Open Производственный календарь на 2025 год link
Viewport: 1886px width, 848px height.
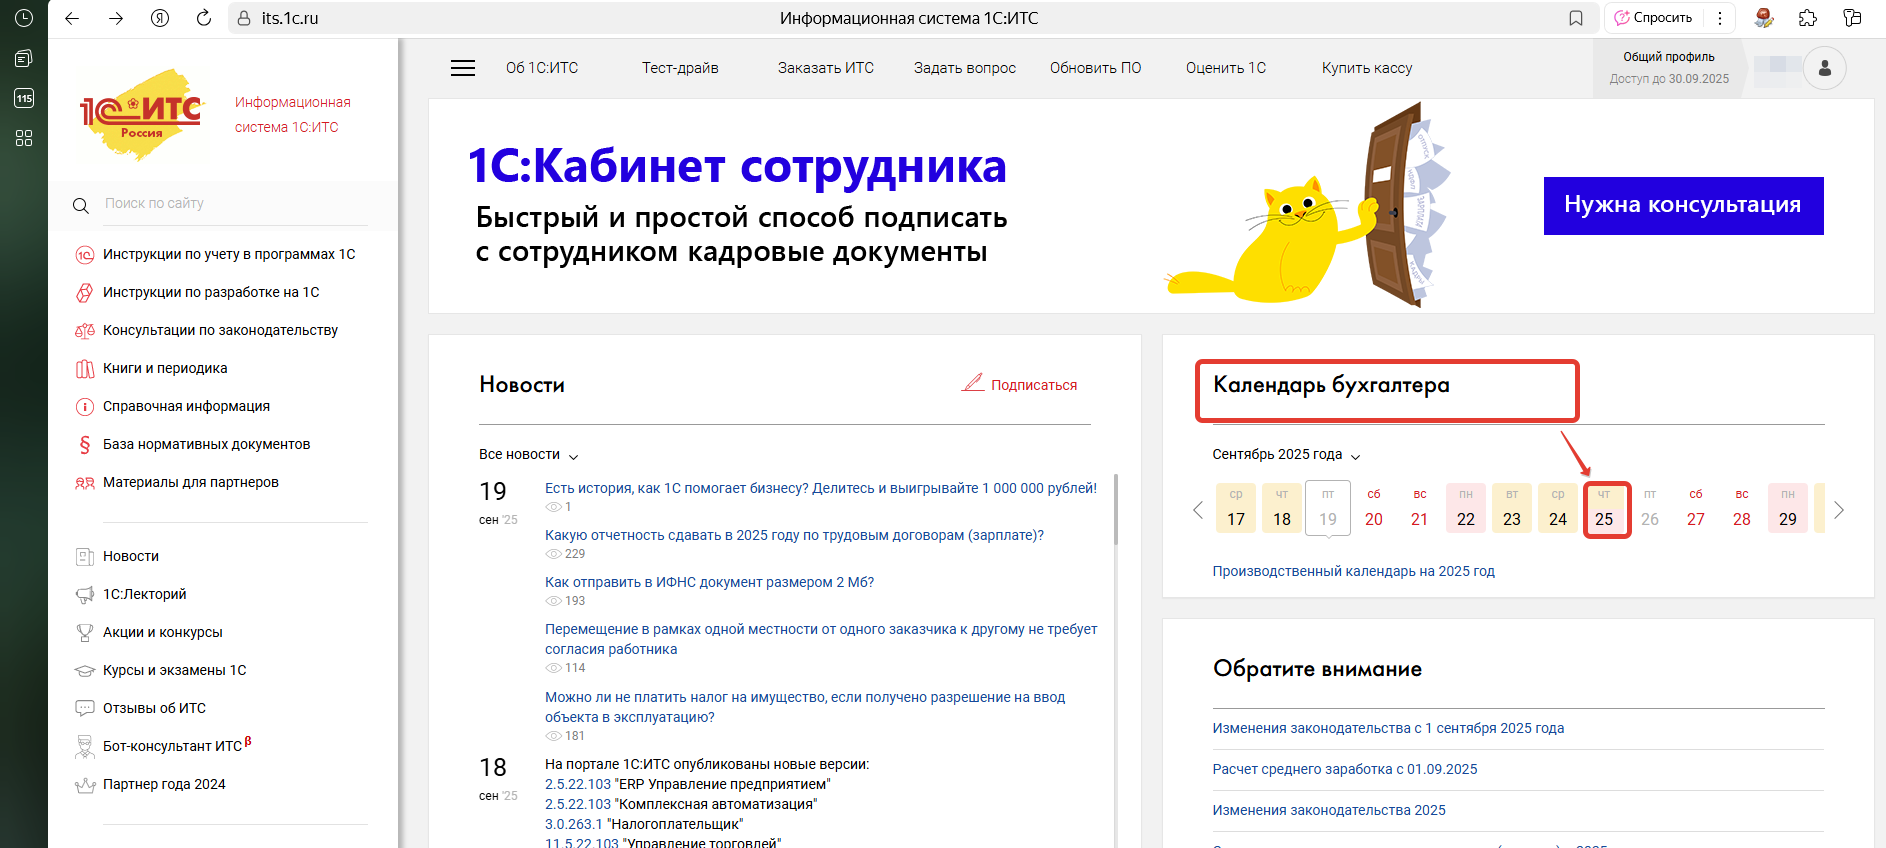click(1353, 571)
